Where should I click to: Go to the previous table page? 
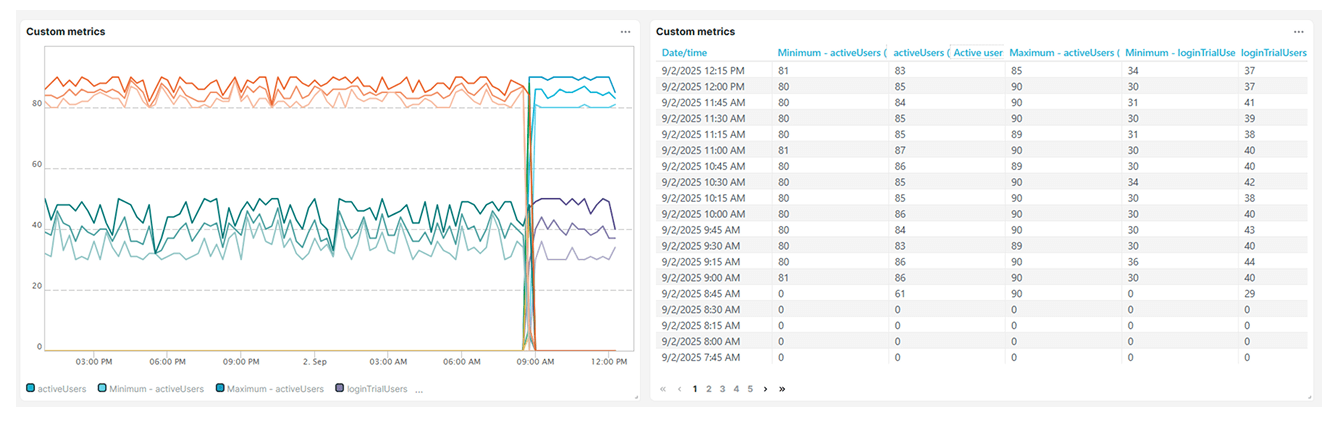pyautogui.click(x=679, y=389)
